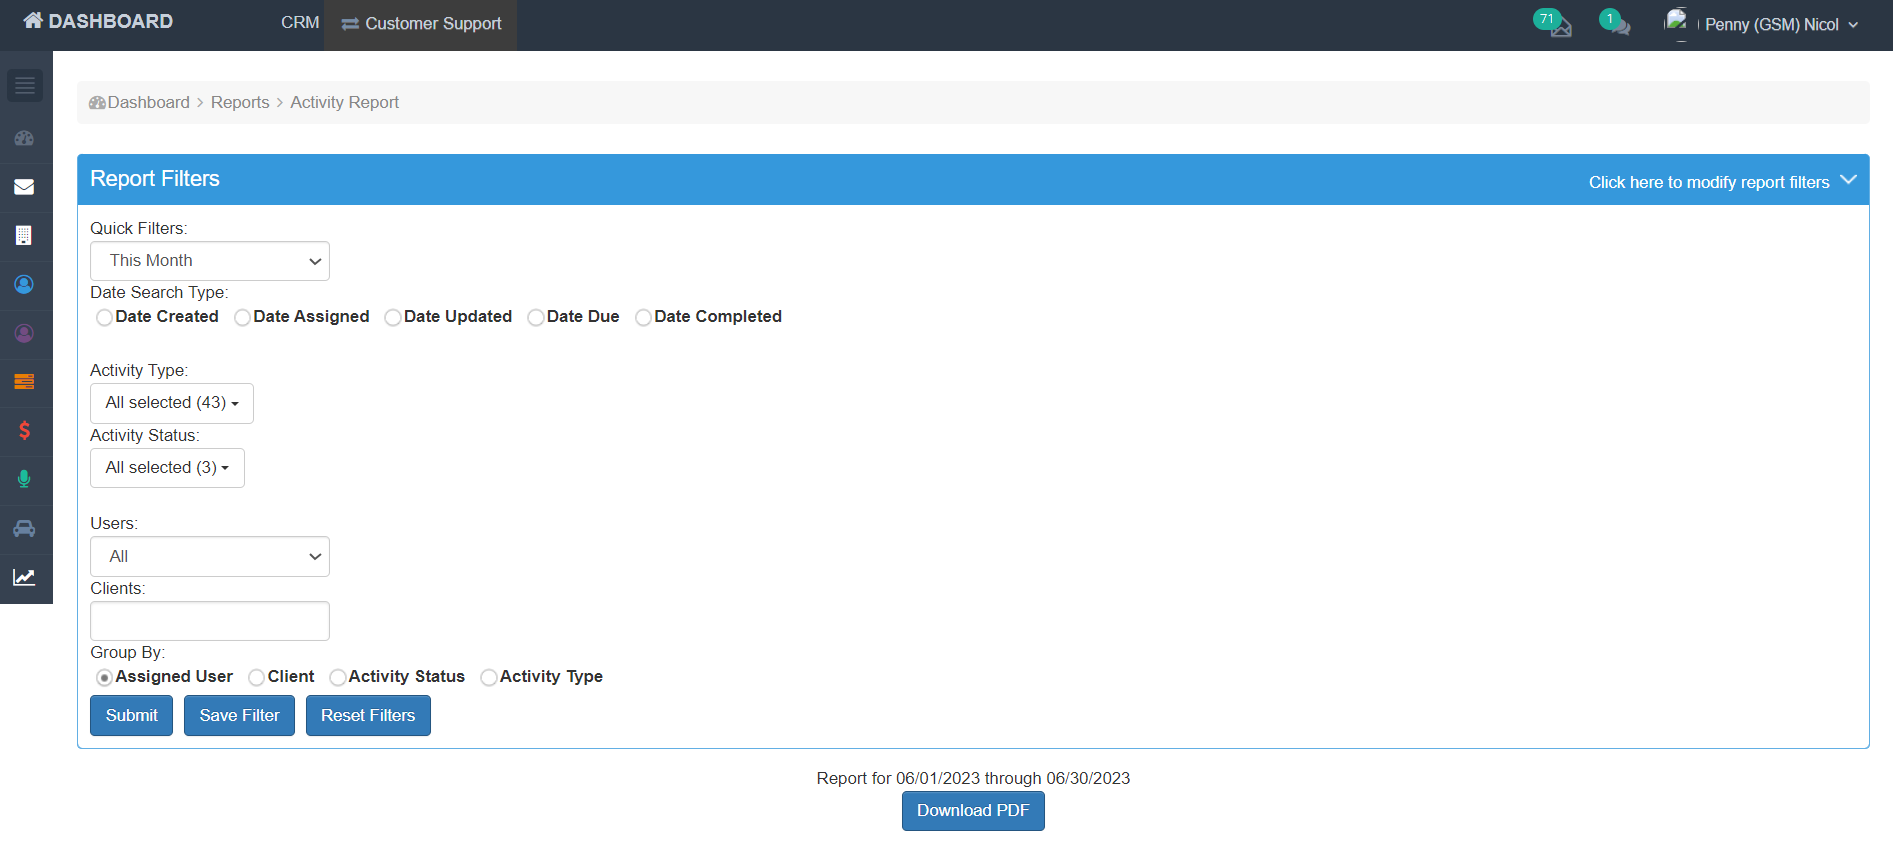Group by Activity Status radio button
Viewport: 1893px width, 859px height.
coord(338,678)
